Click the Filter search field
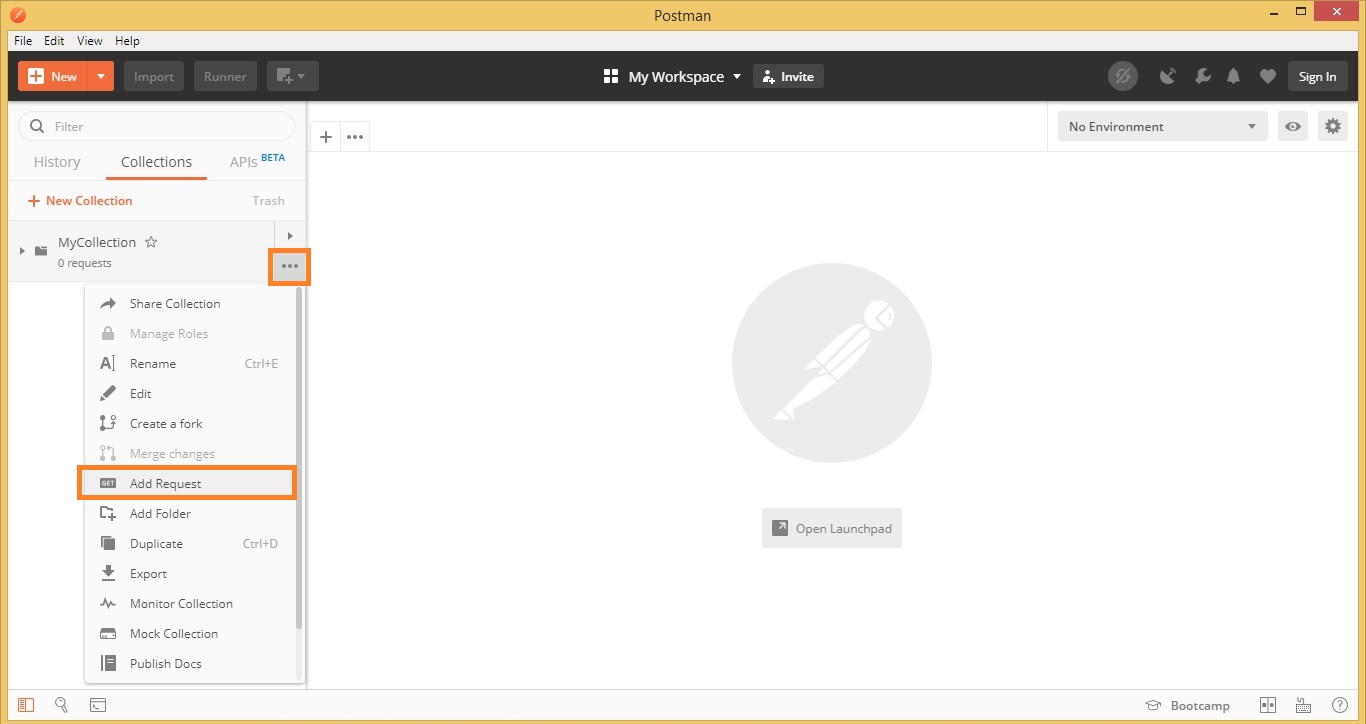The width and height of the screenshot is (1366, 724). (156, 126)
